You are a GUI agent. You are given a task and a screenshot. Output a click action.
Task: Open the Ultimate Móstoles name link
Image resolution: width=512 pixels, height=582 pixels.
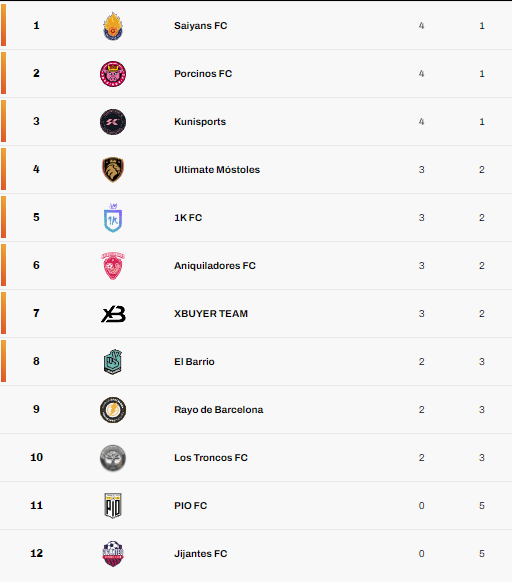tap(217, 170)
